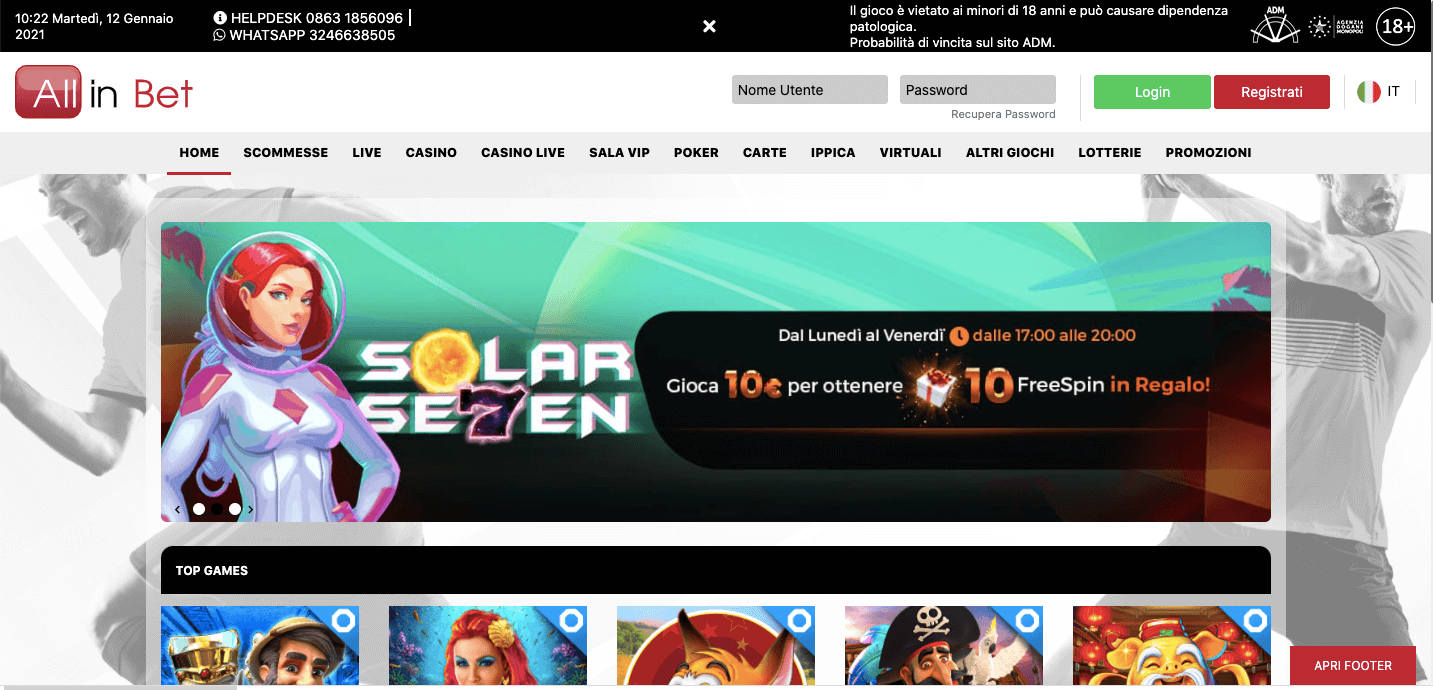The height and width of the screenshot is (690, 1433).
Task: Click the 18+ age restriction badge
Action: (x=1395, y=27)
